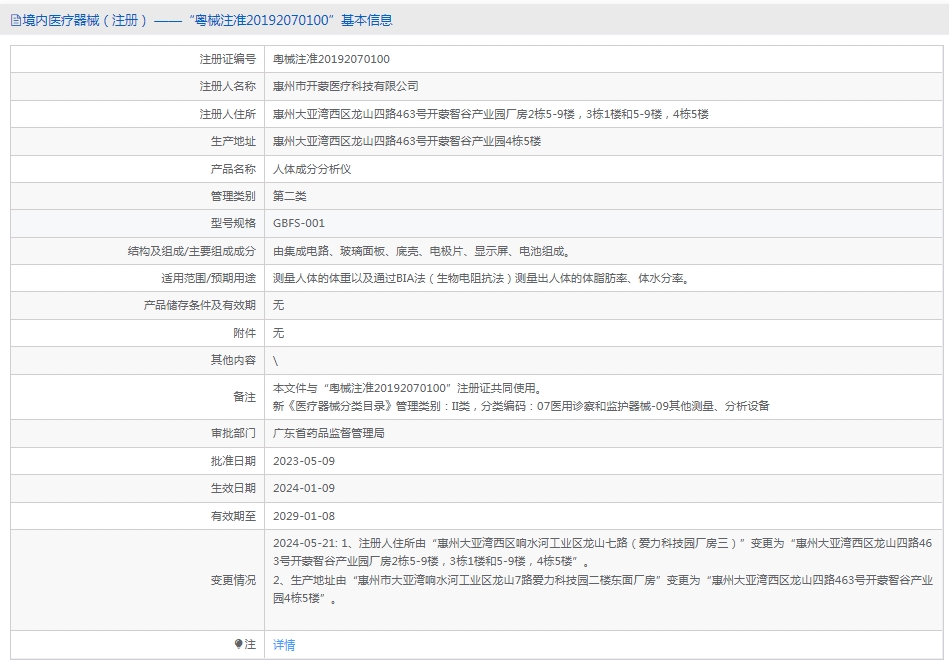Click the expiry date 2029-01-08
The width and height of the screenshot is (949, 666).
click(304, 516)
